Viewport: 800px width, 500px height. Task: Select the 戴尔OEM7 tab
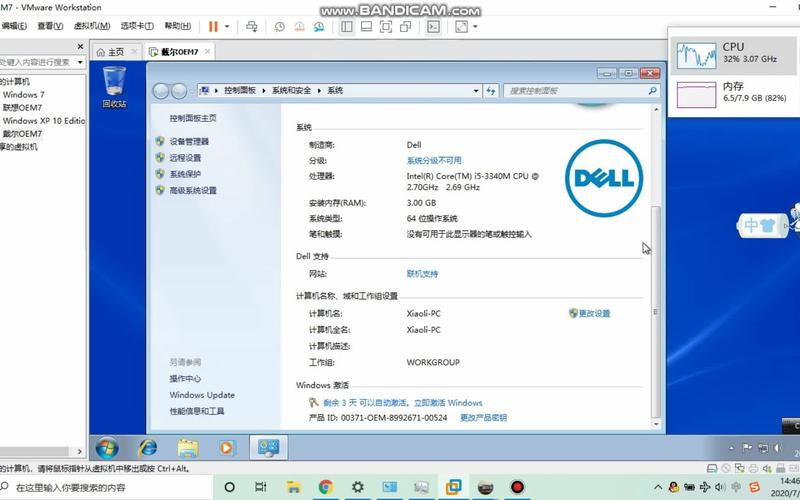[x=179, y=52]
